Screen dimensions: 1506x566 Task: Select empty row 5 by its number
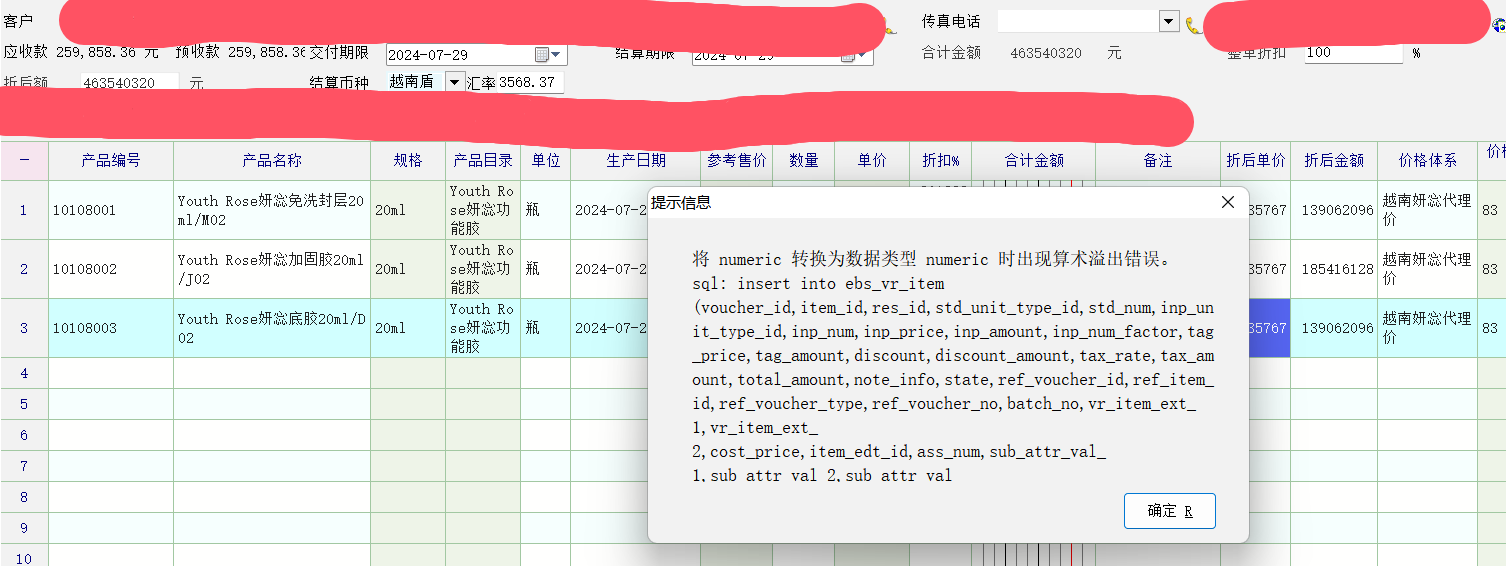(24, 405)
